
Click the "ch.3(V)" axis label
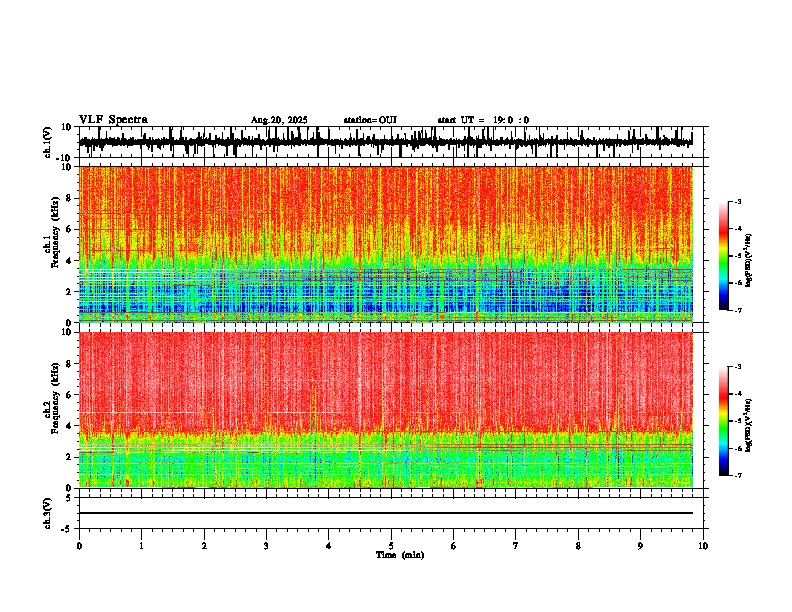(x=48, y=513)
